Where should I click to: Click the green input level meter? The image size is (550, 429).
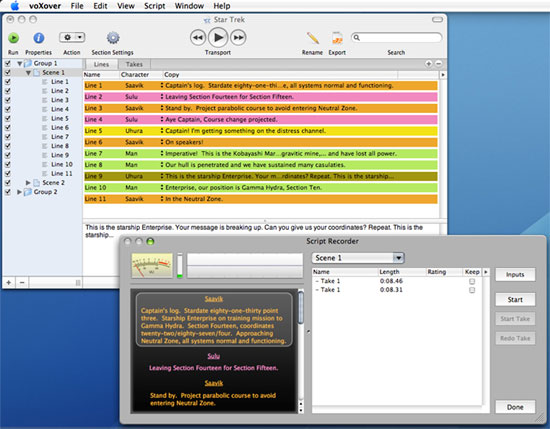pyautogui.click(x=180, y=266)
